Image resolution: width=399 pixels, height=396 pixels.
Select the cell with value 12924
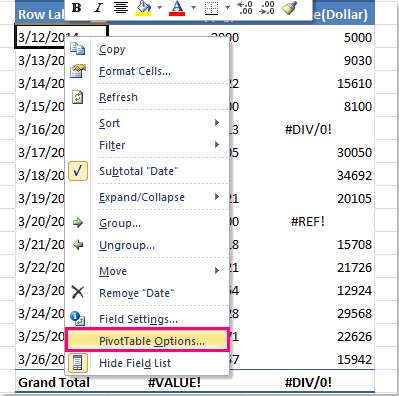[x=354, y=291]
